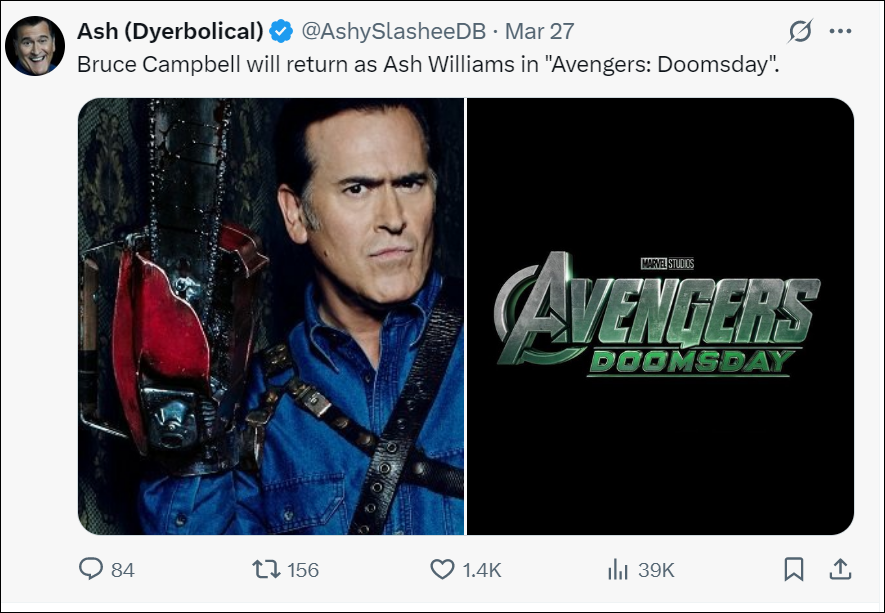This screenshot has width=885, height=613.
Task: Open the view analytics bar chart icon
Action: (617, 570)
